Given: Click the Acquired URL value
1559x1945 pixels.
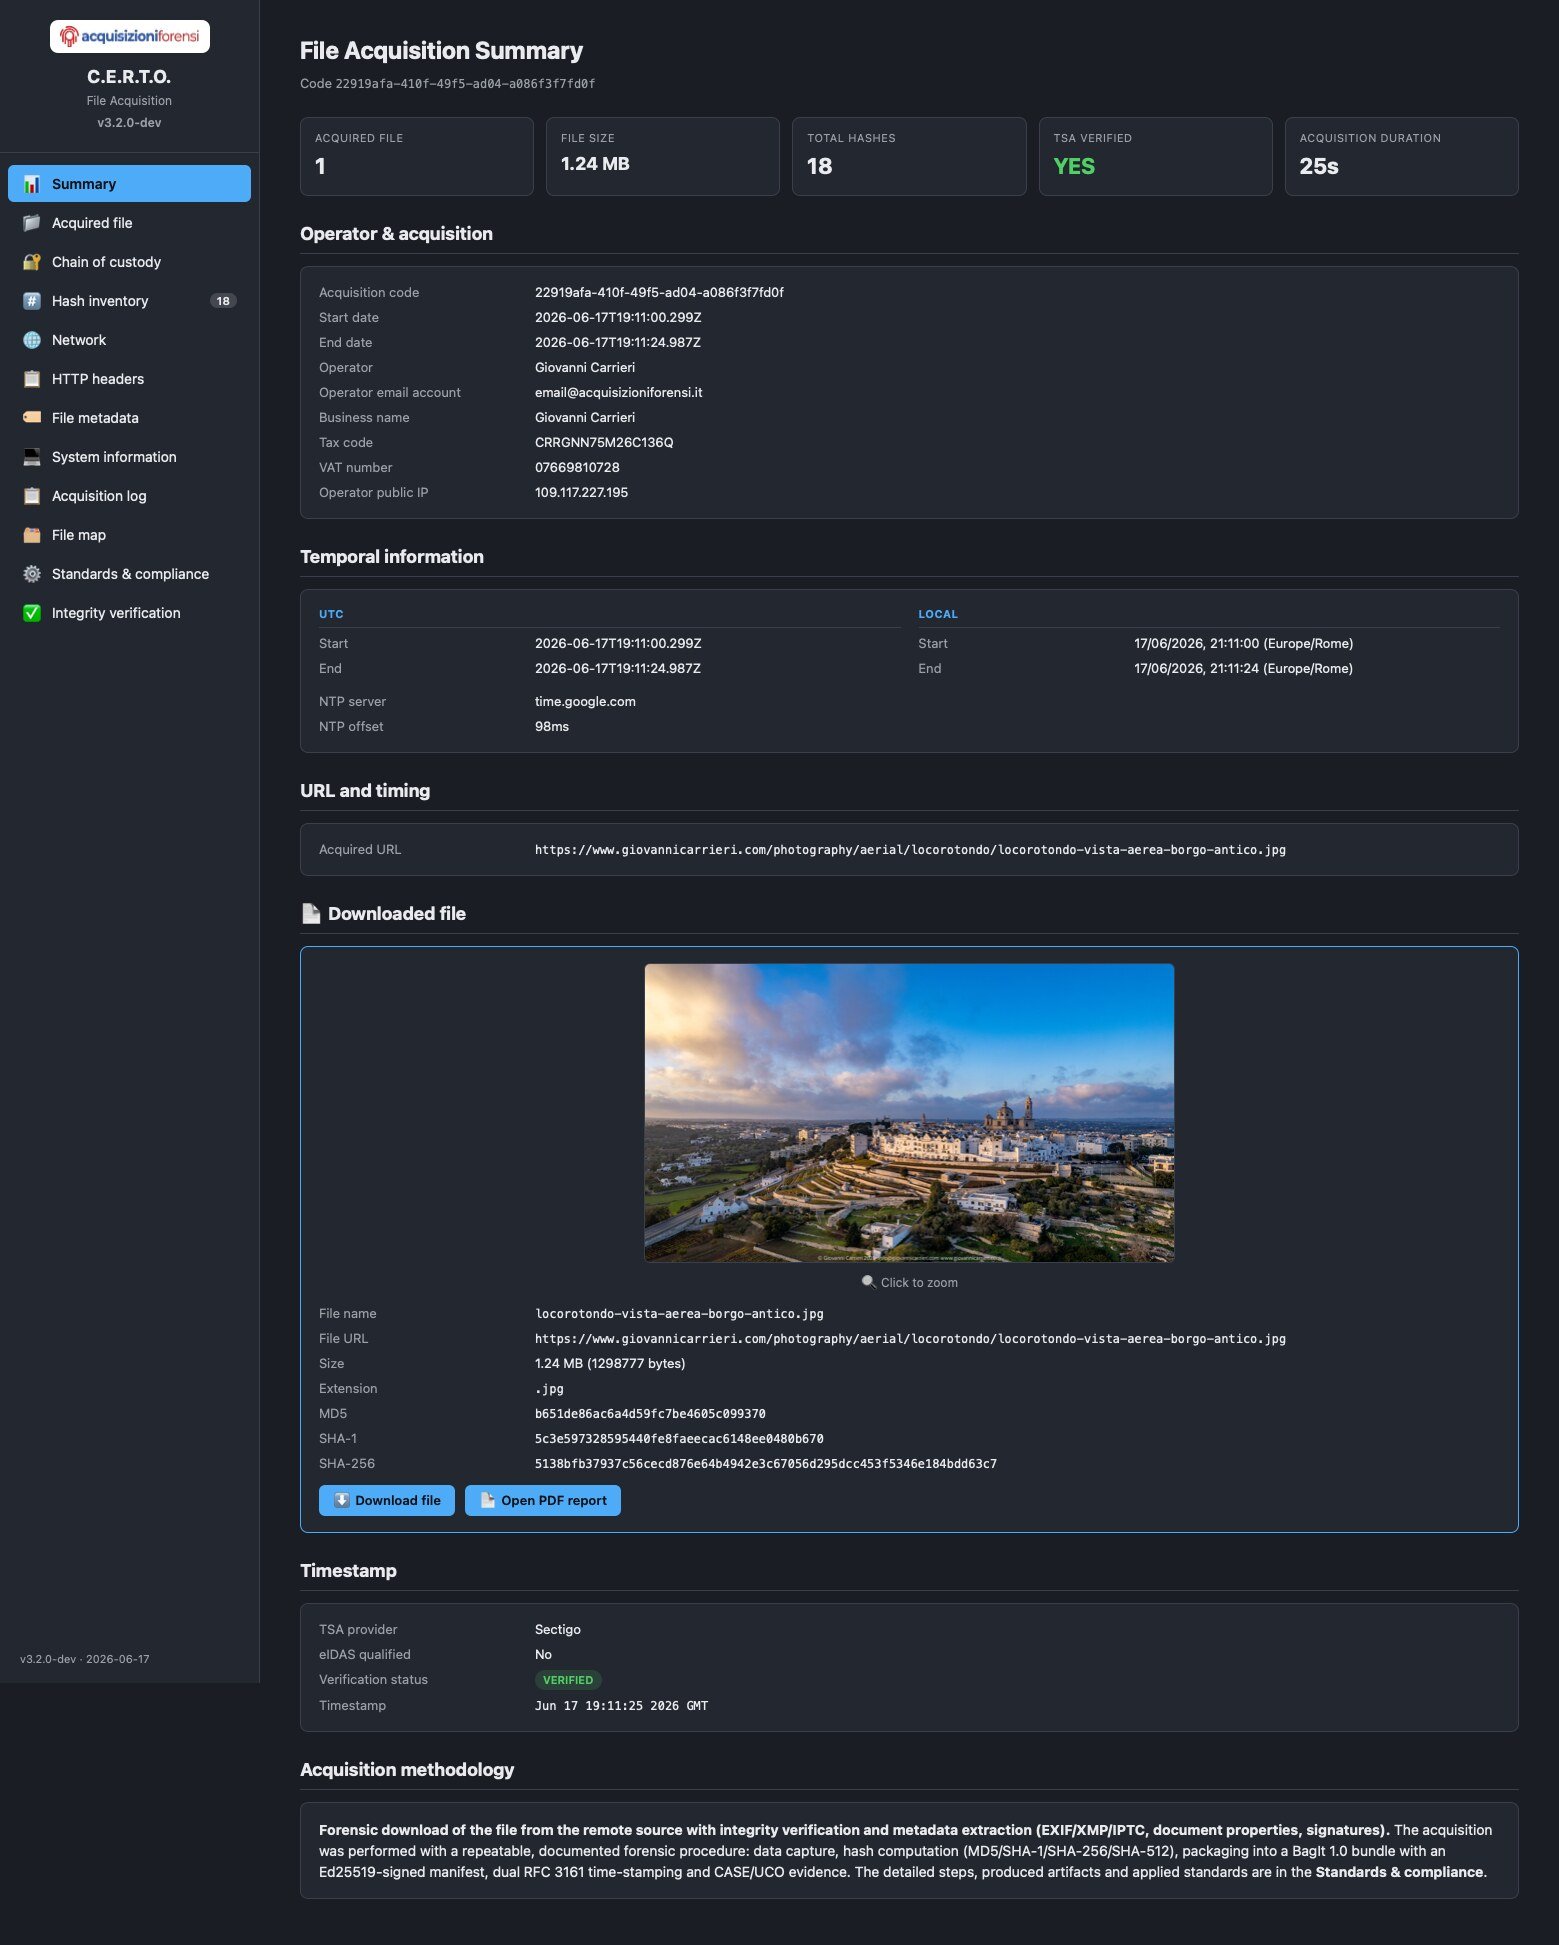Looking at the screenshot, I should [x=910, y=850].
